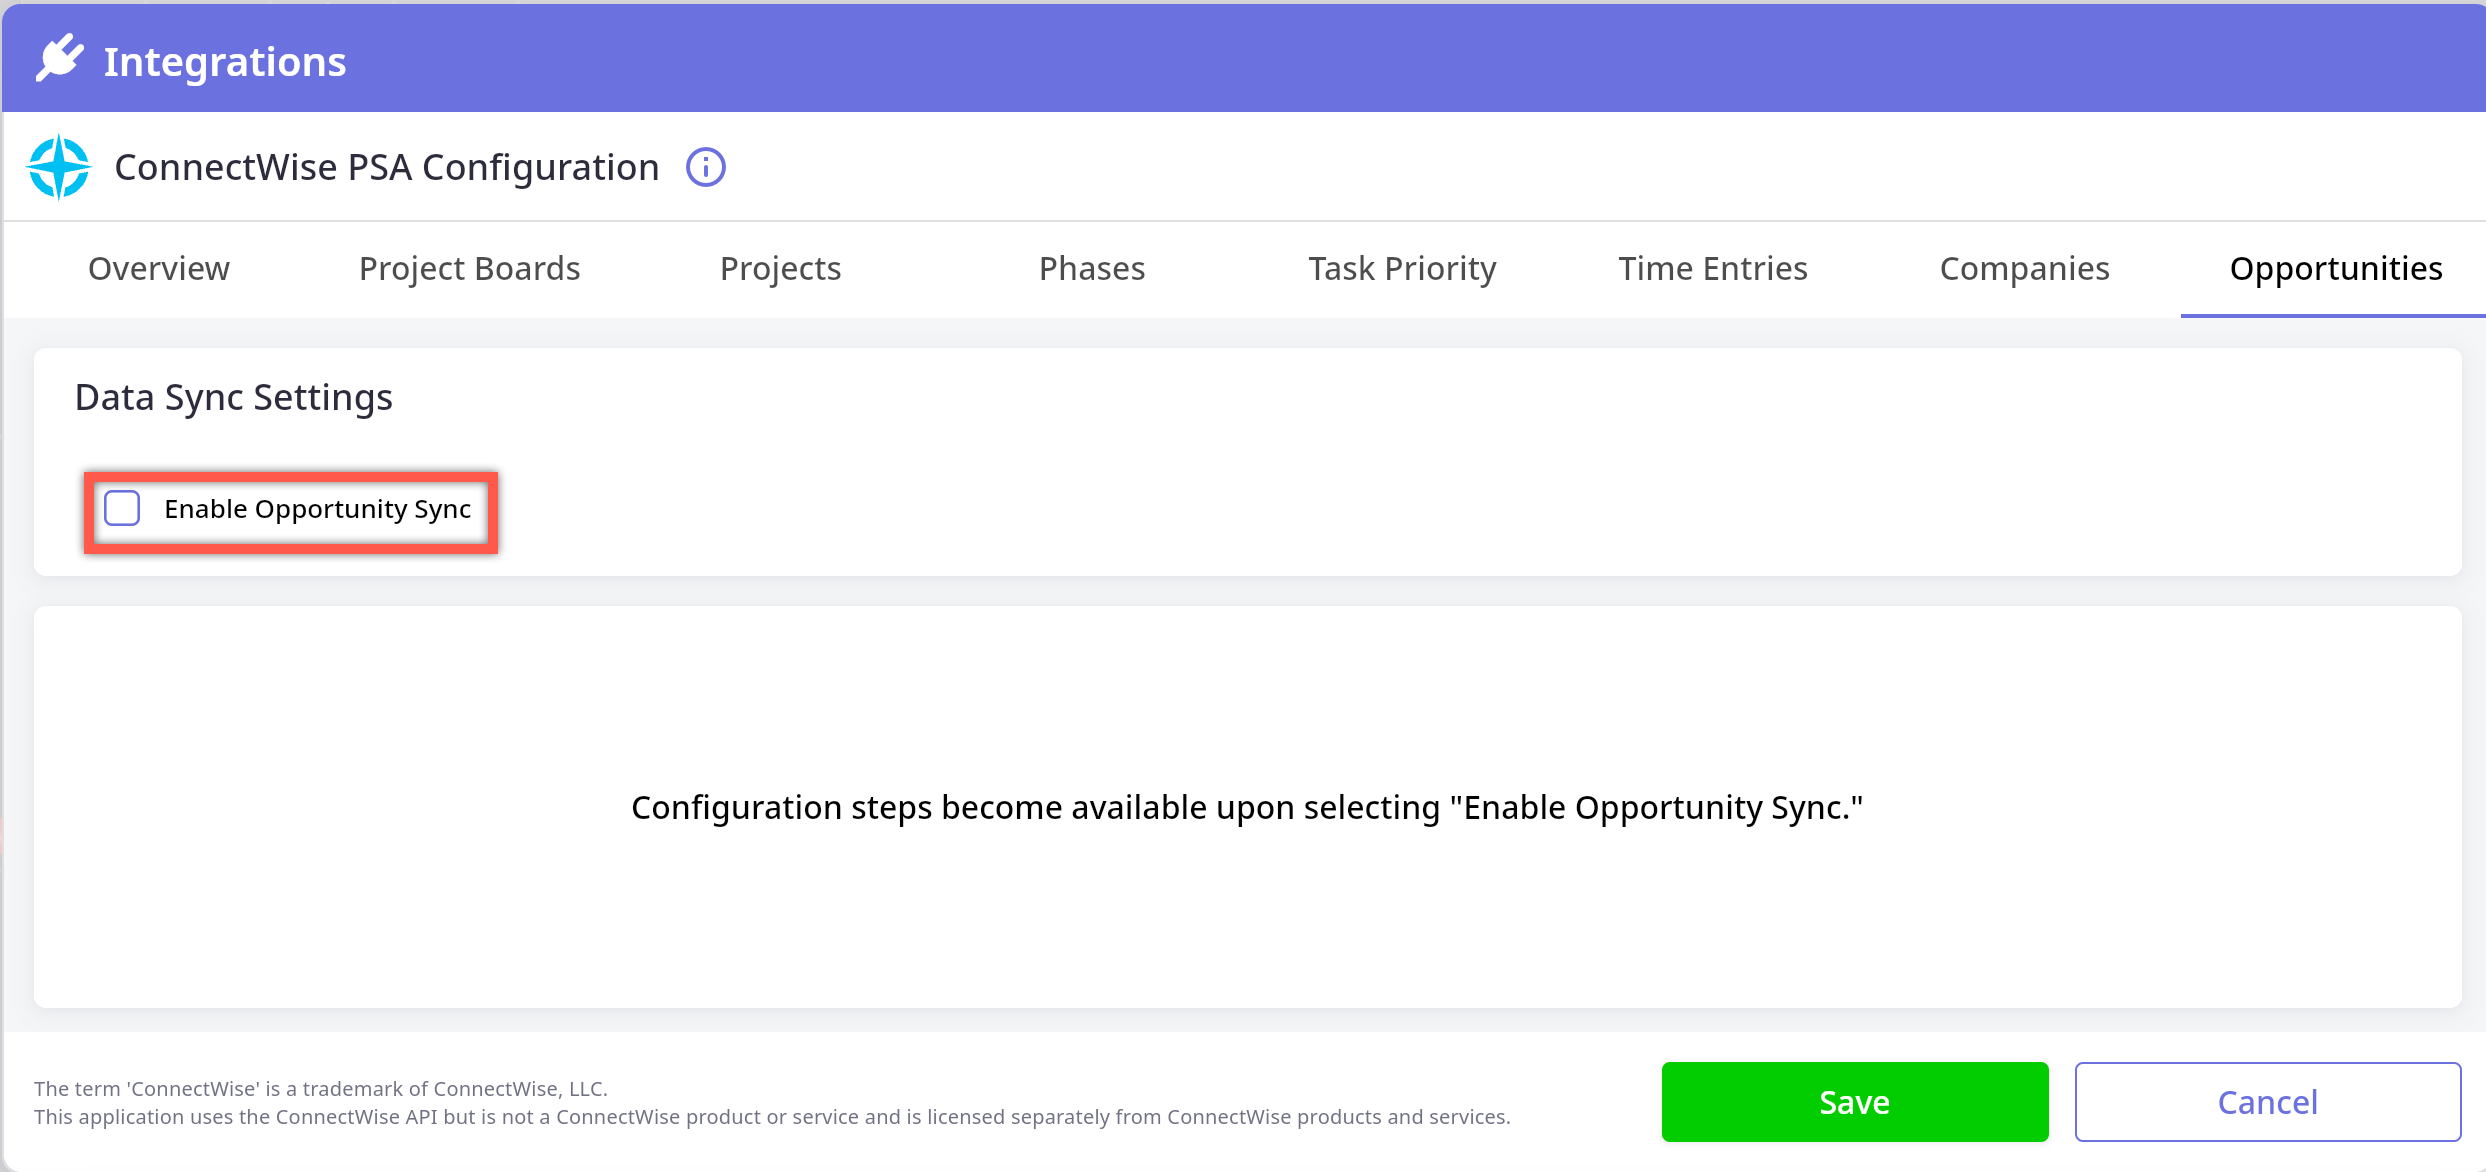The image size is (2486, 1172).
Task: Click the Integrations plug icon
Action: (59, 59)
